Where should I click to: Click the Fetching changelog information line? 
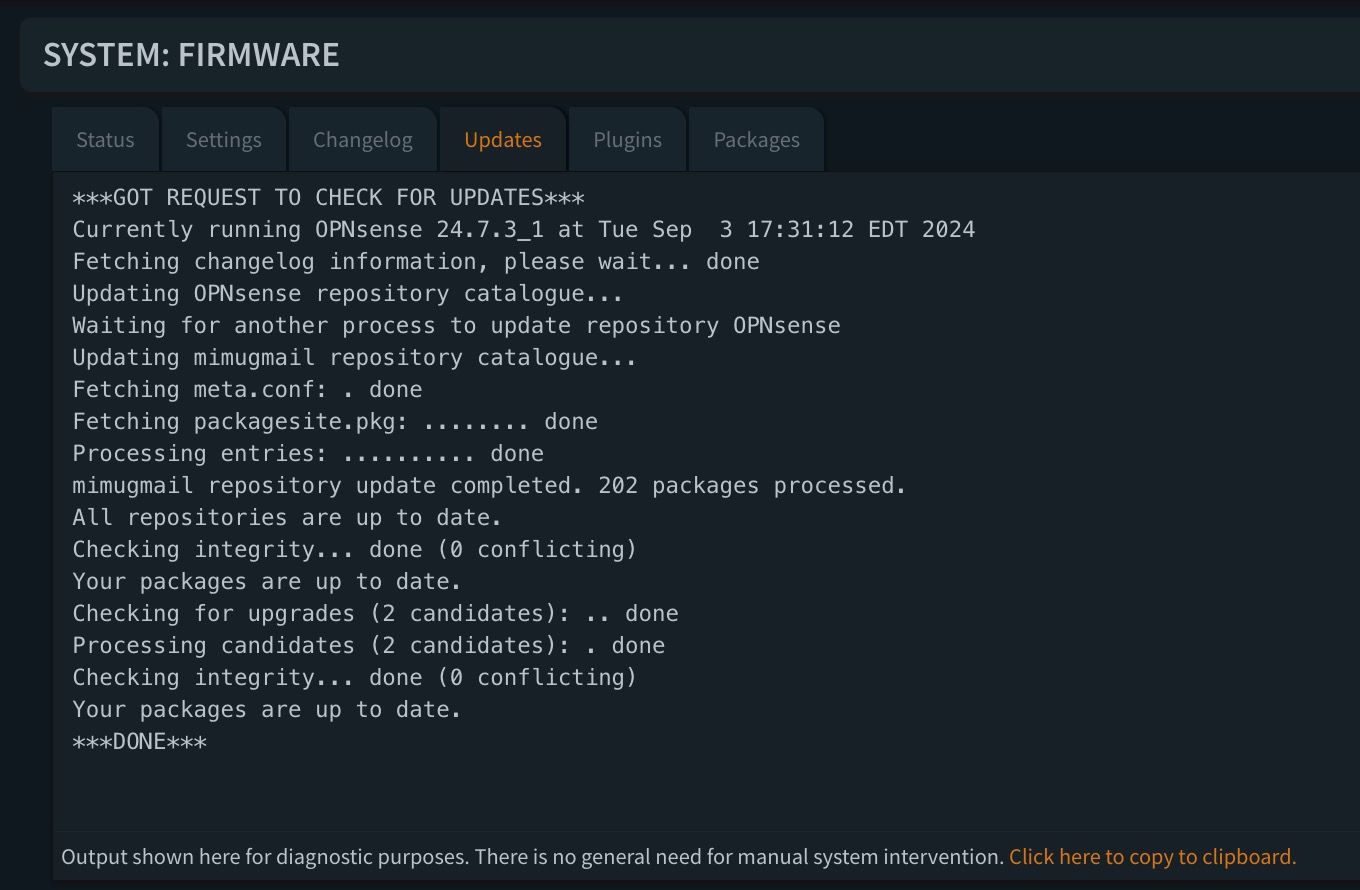click(x=416, y=262)
